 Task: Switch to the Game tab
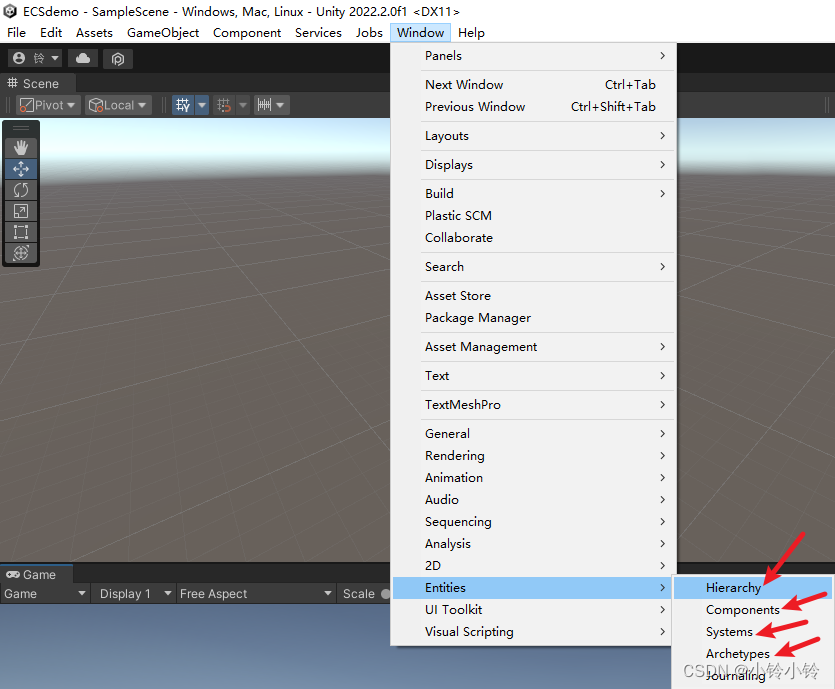(x=32, y=575)
